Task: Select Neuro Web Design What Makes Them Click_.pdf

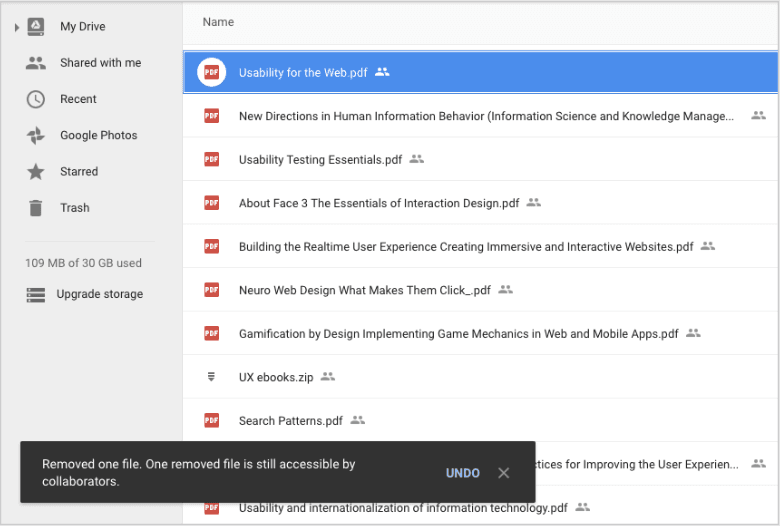Action: [364, 290]
